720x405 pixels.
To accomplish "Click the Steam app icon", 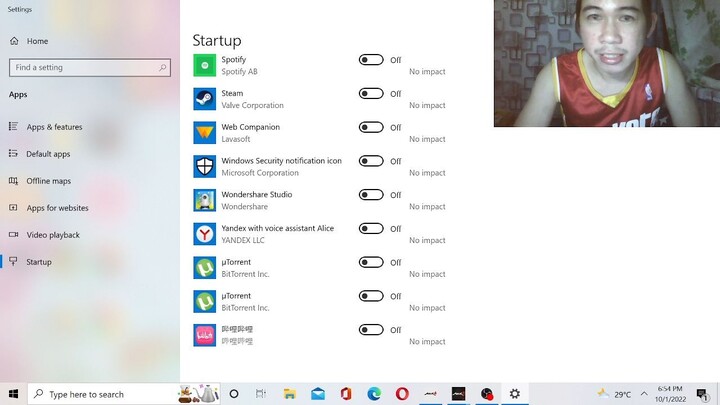I will 204,99.
